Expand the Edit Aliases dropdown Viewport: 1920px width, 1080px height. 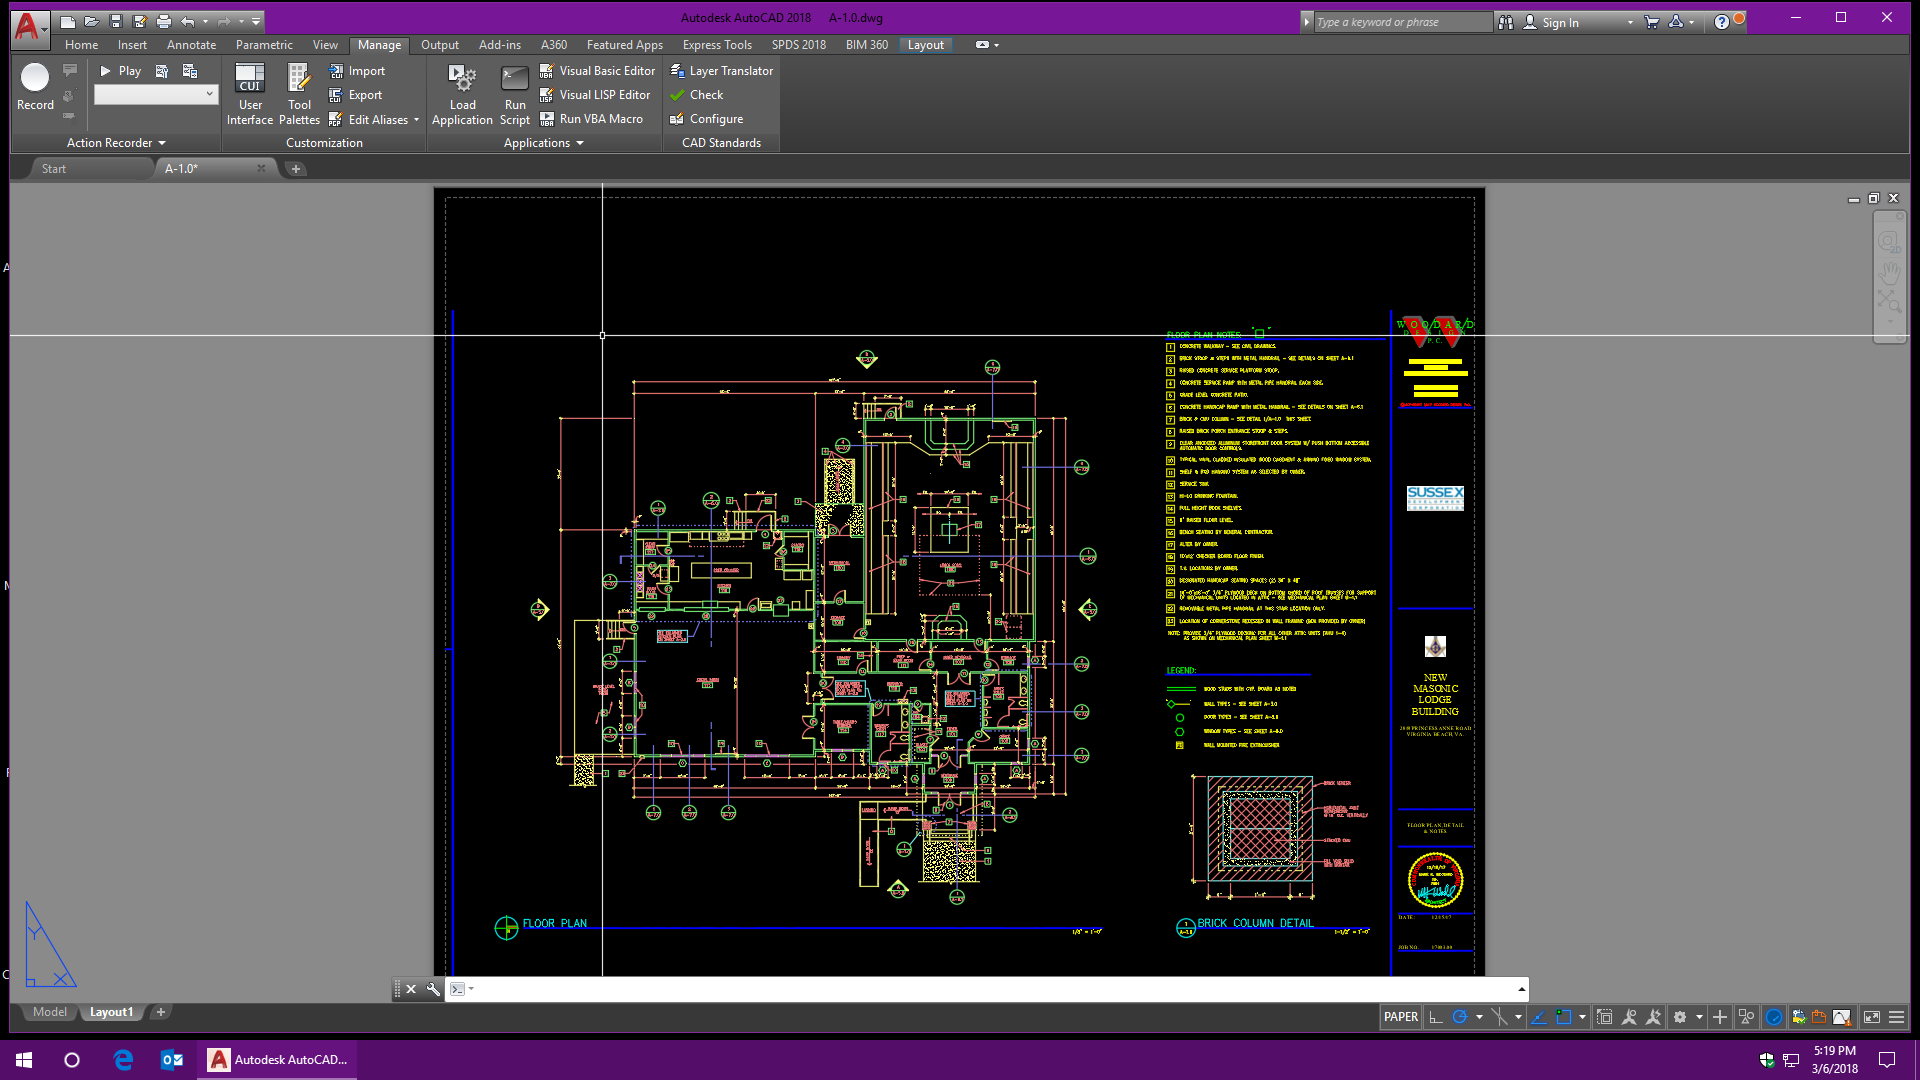(x=414, y=119)
